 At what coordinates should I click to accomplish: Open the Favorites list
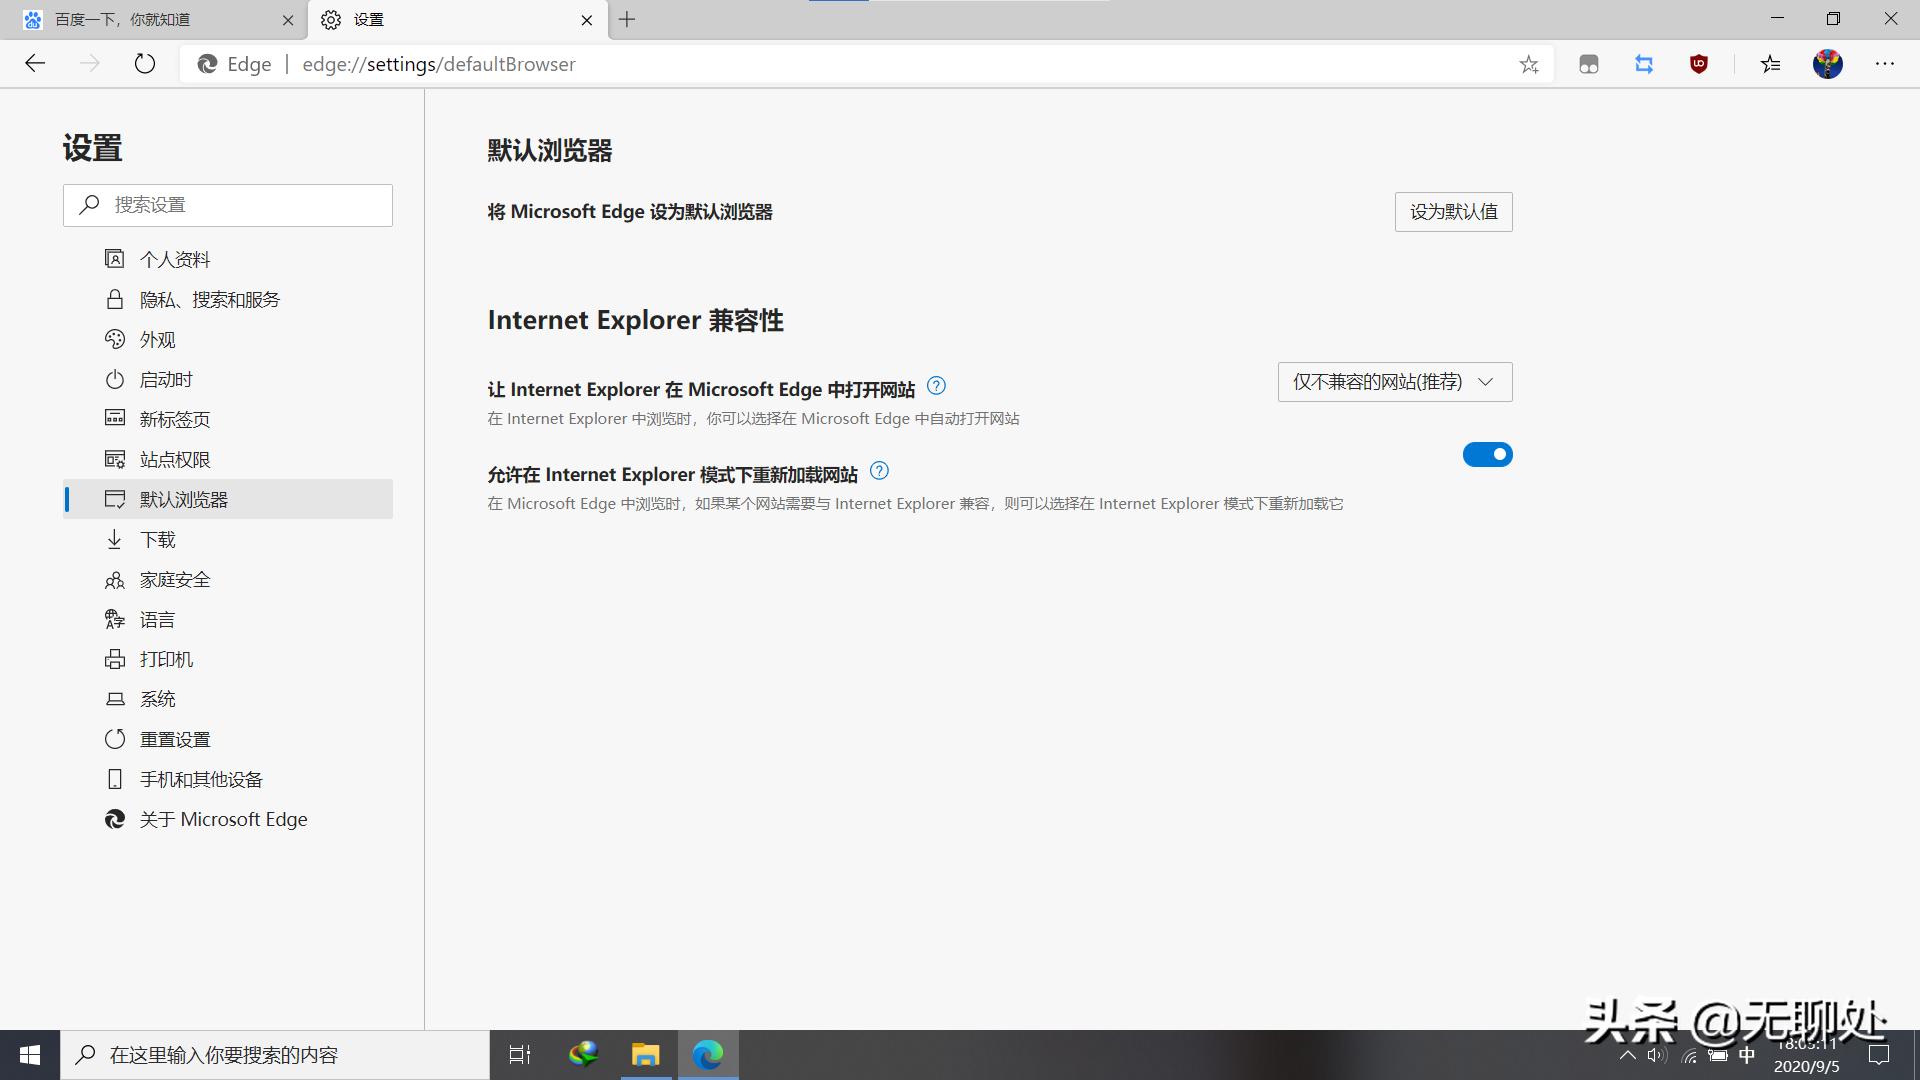[1770, 63]
